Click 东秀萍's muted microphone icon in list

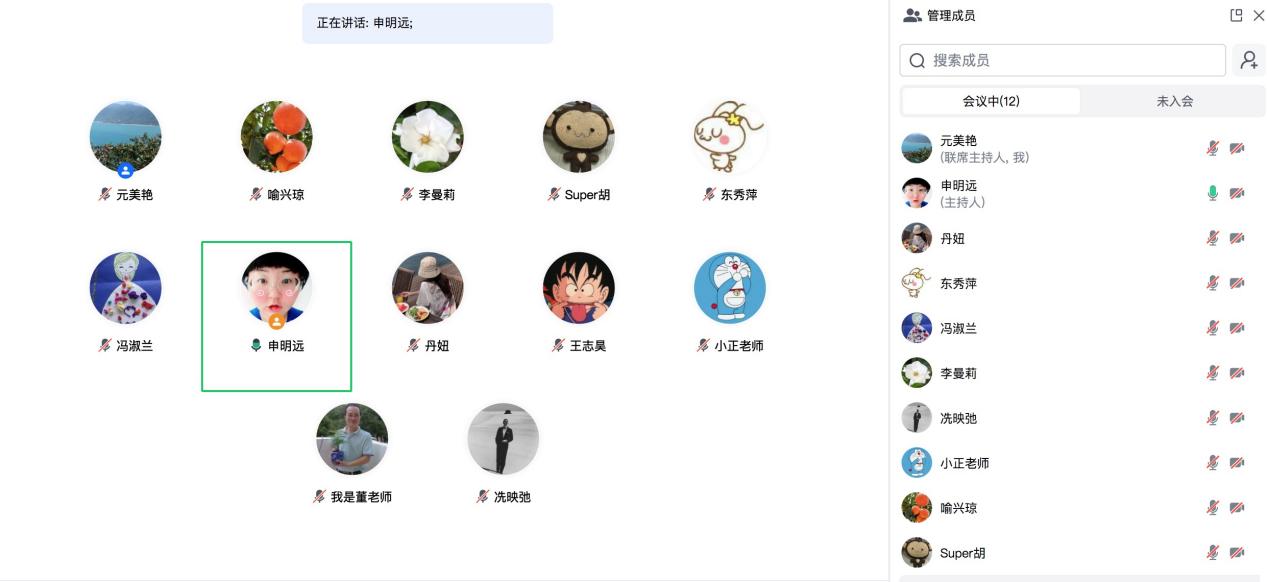click(x=1213, y=283)
